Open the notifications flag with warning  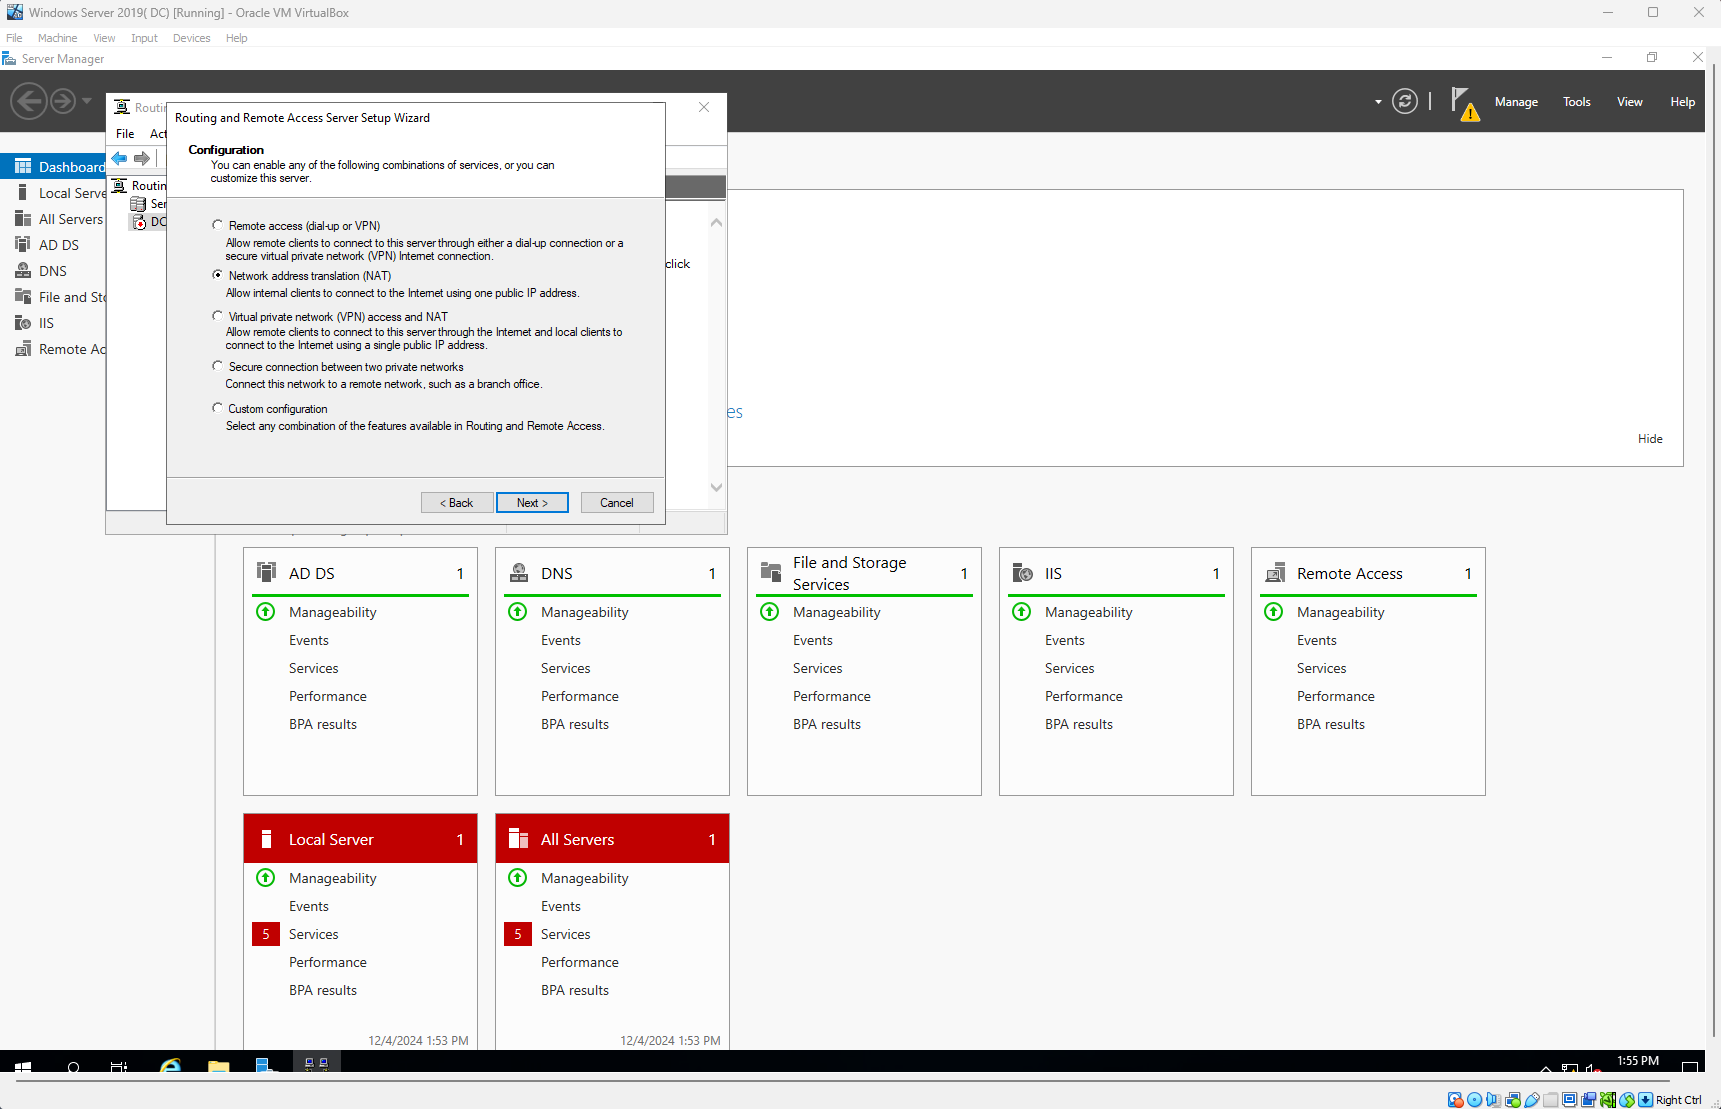tap(1464, 103)
